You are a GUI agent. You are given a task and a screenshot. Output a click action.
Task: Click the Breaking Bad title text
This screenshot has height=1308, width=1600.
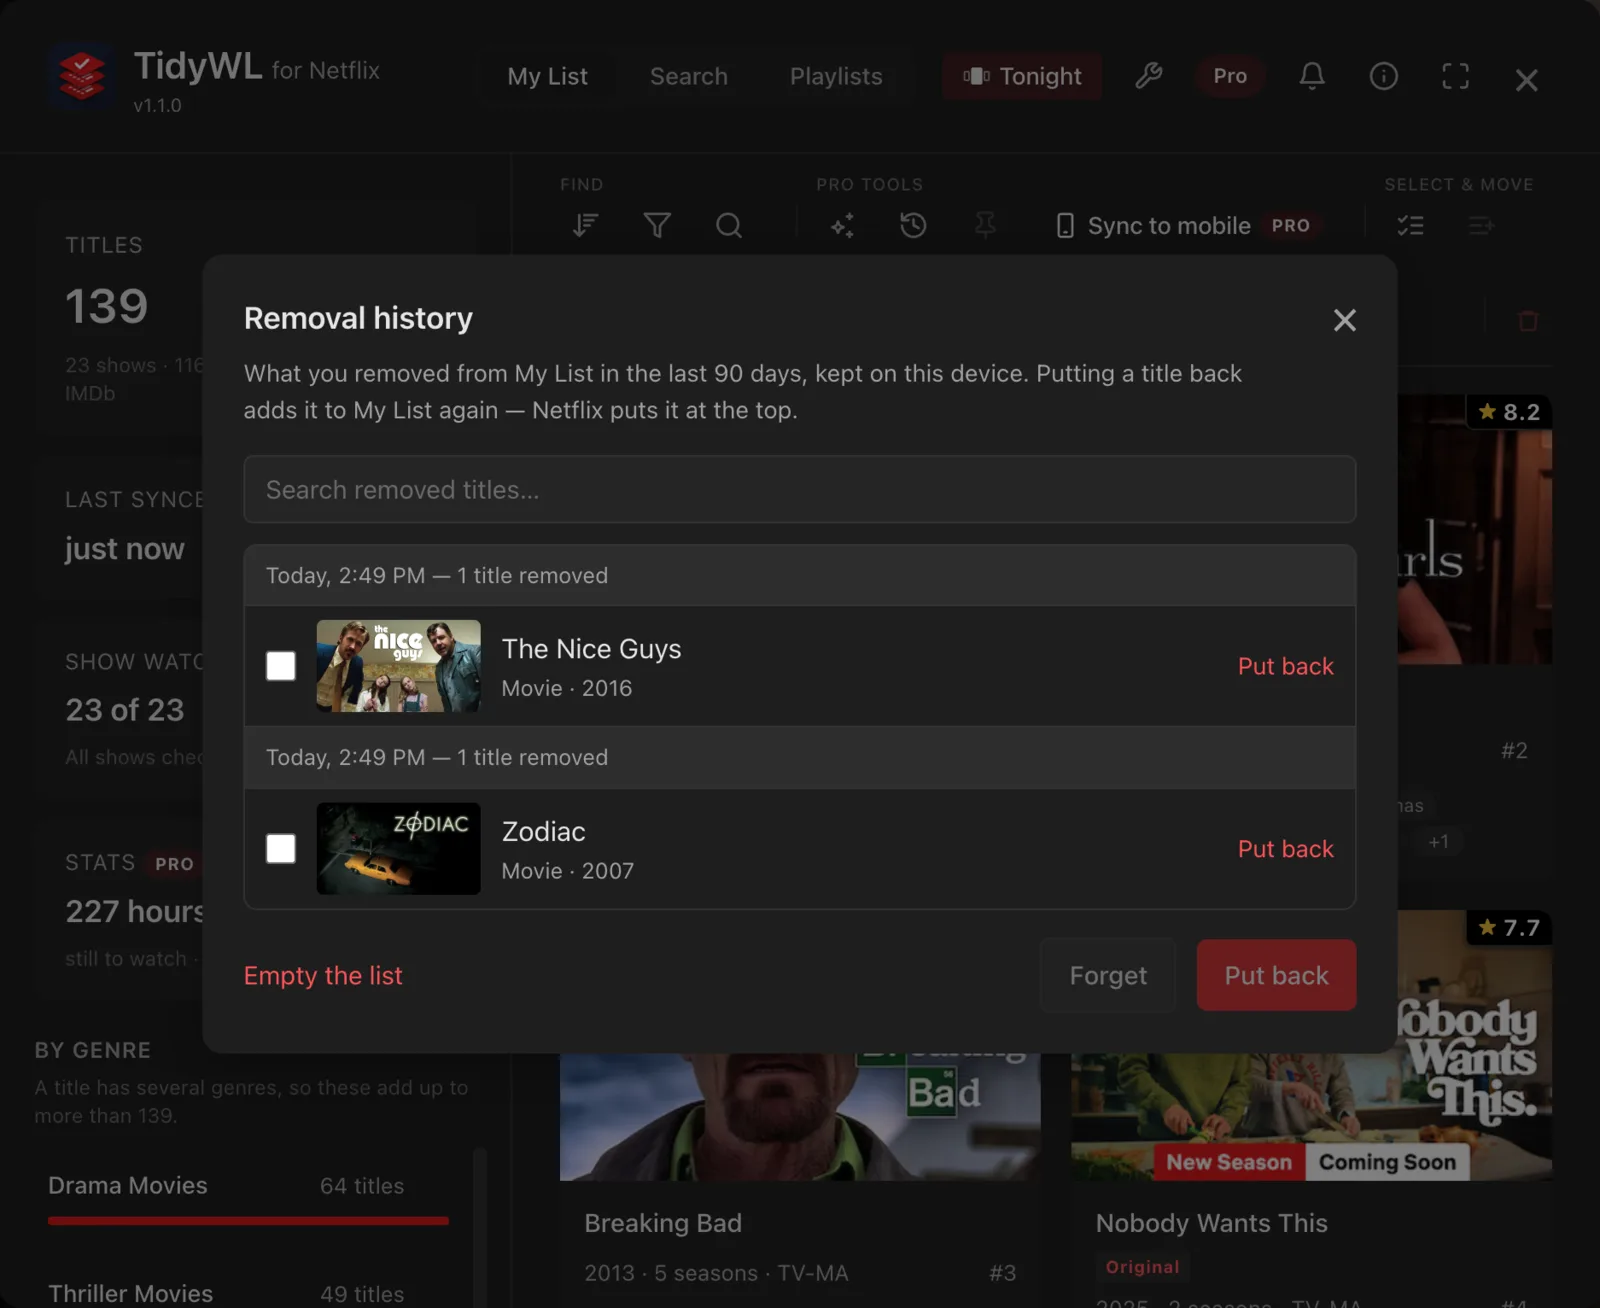(663, 1223)
